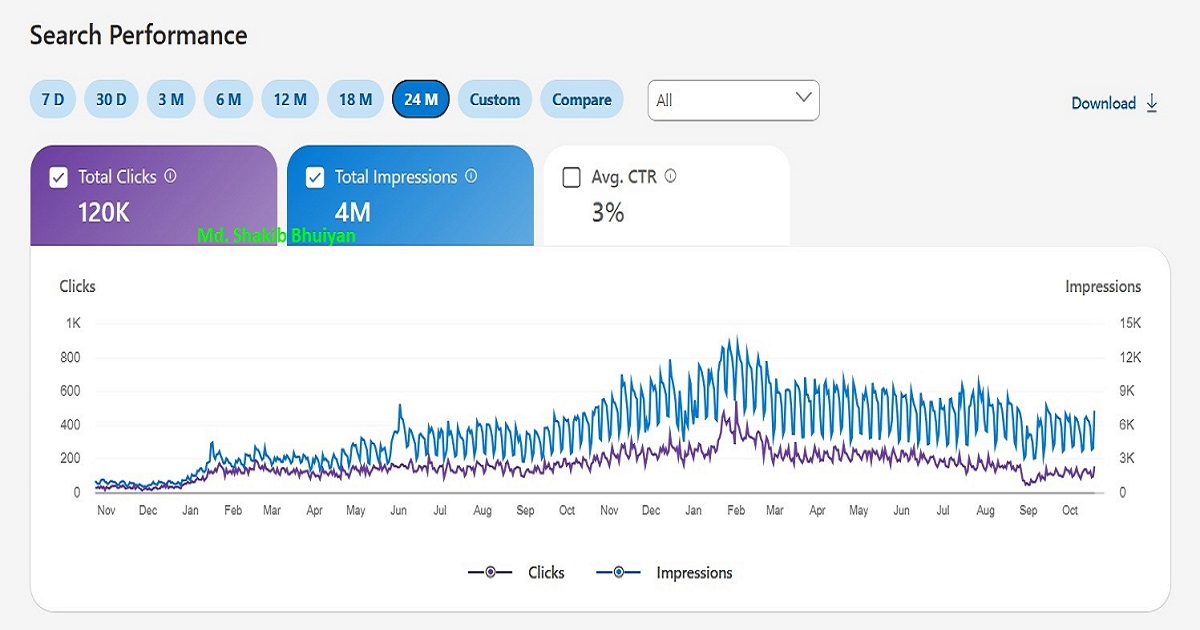The image size is (1200, 630).
Task: Click the Search Performance heading
Action: [x=138, y=36]
